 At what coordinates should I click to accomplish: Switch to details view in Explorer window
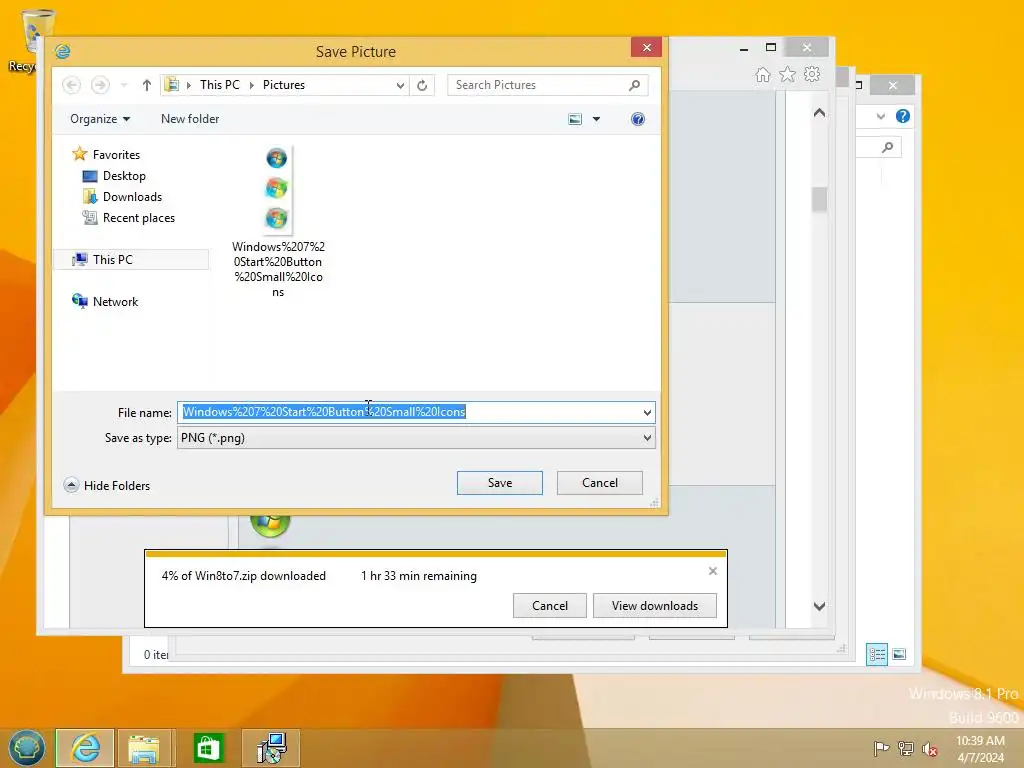(876, 654)
